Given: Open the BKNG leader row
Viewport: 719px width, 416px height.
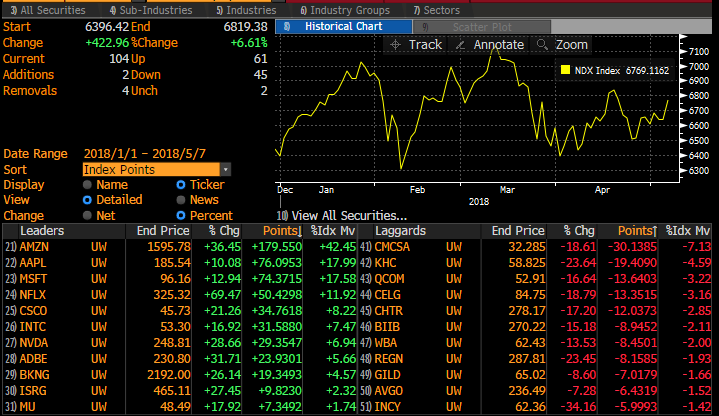Looking at the screenshot, I should tap(180, 375).
